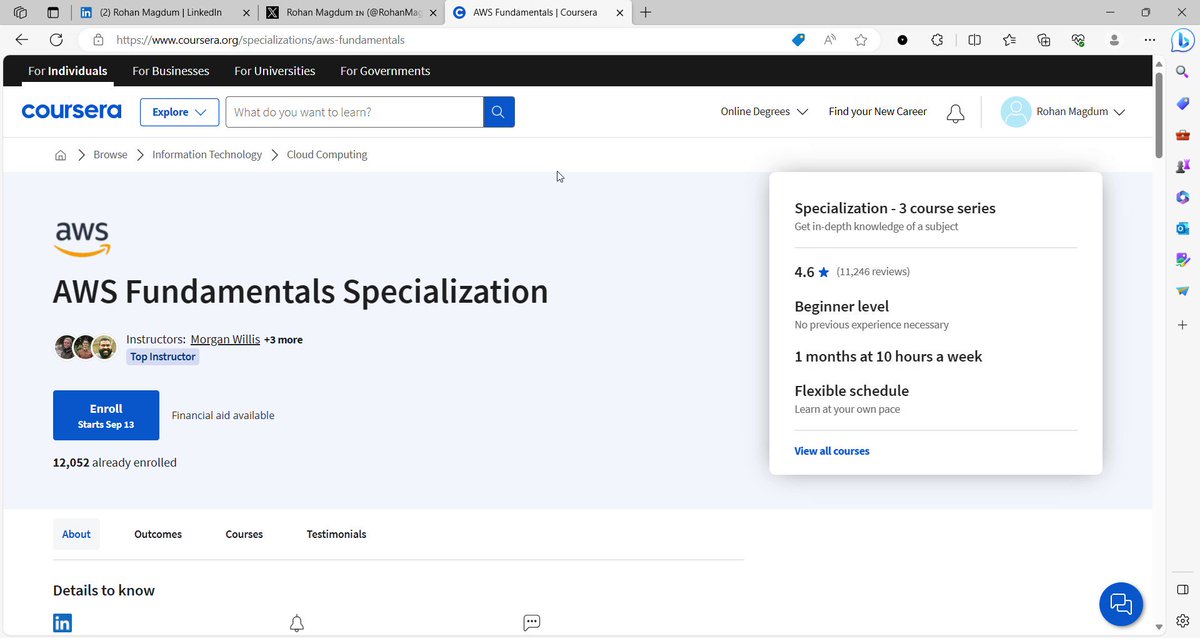1200x638 pixels.
Task: Open Collections in Edge toolbar
Action: (x=1044, y=40)
